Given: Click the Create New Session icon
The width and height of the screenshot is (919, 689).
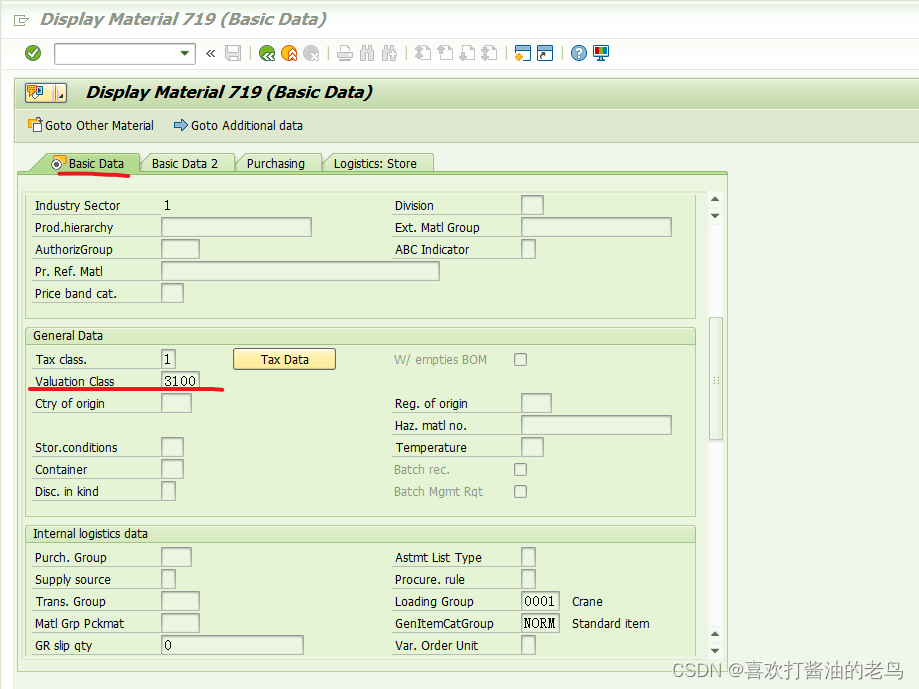Looking at the screenshot, I should click(x=522, y=53).
